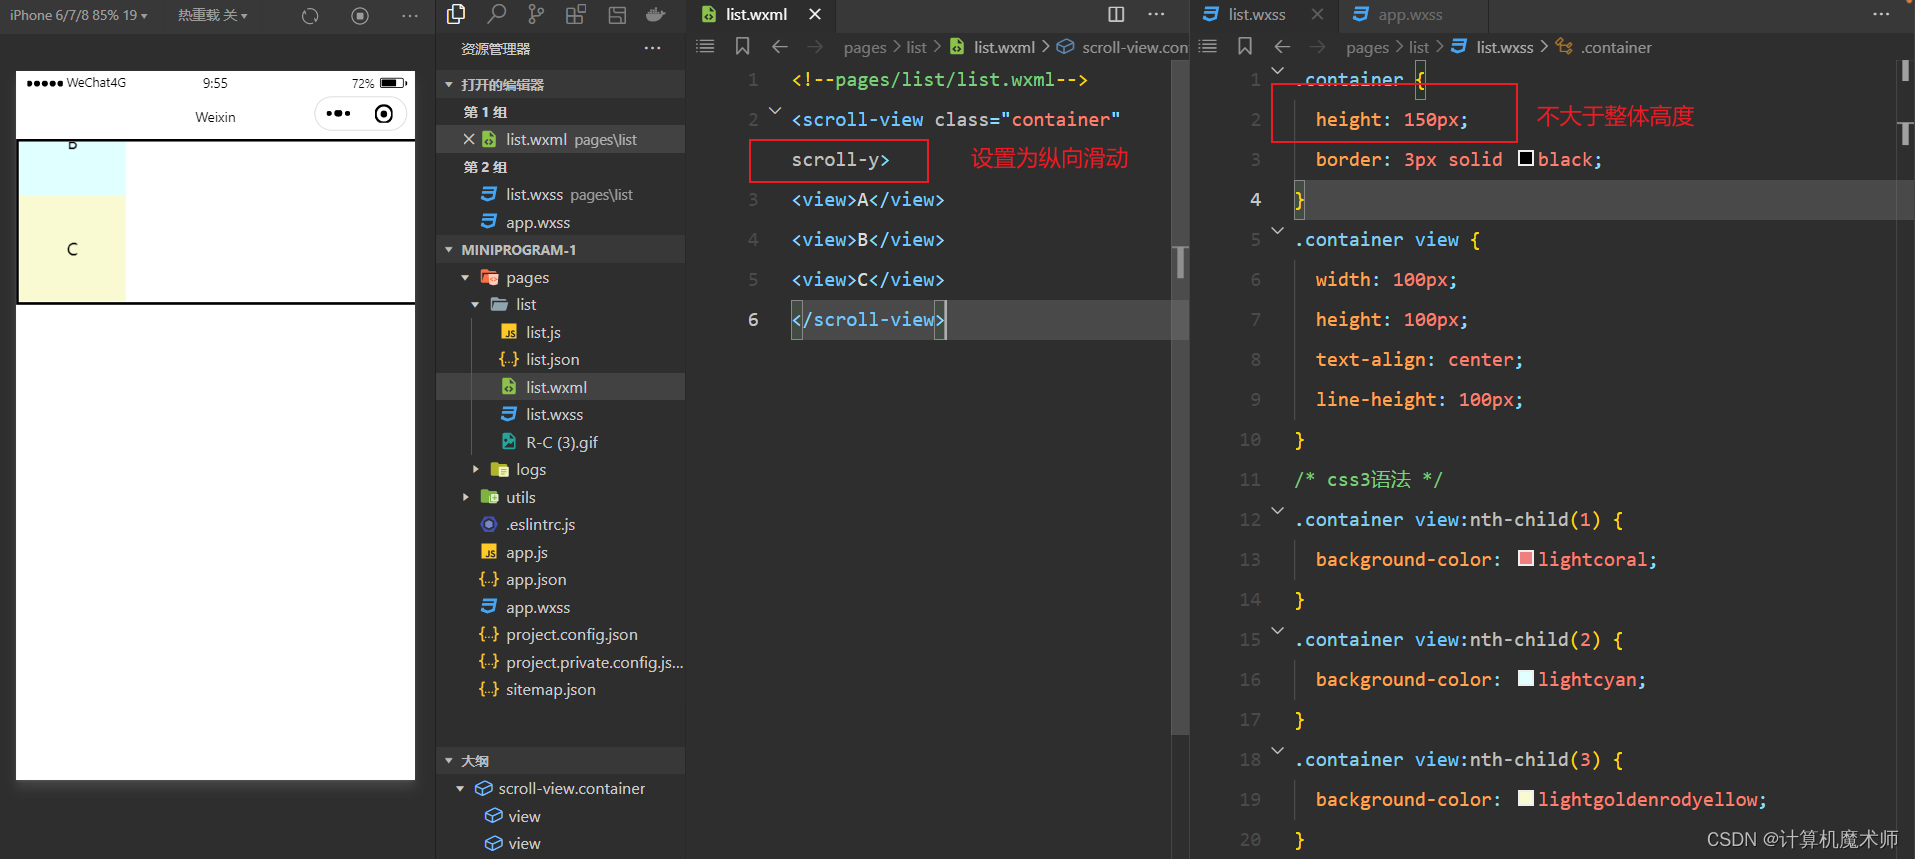Click the editor layout icon in activity bar
The height and width of the screenshot is (859, 1915).
click(x=617, y=15)
